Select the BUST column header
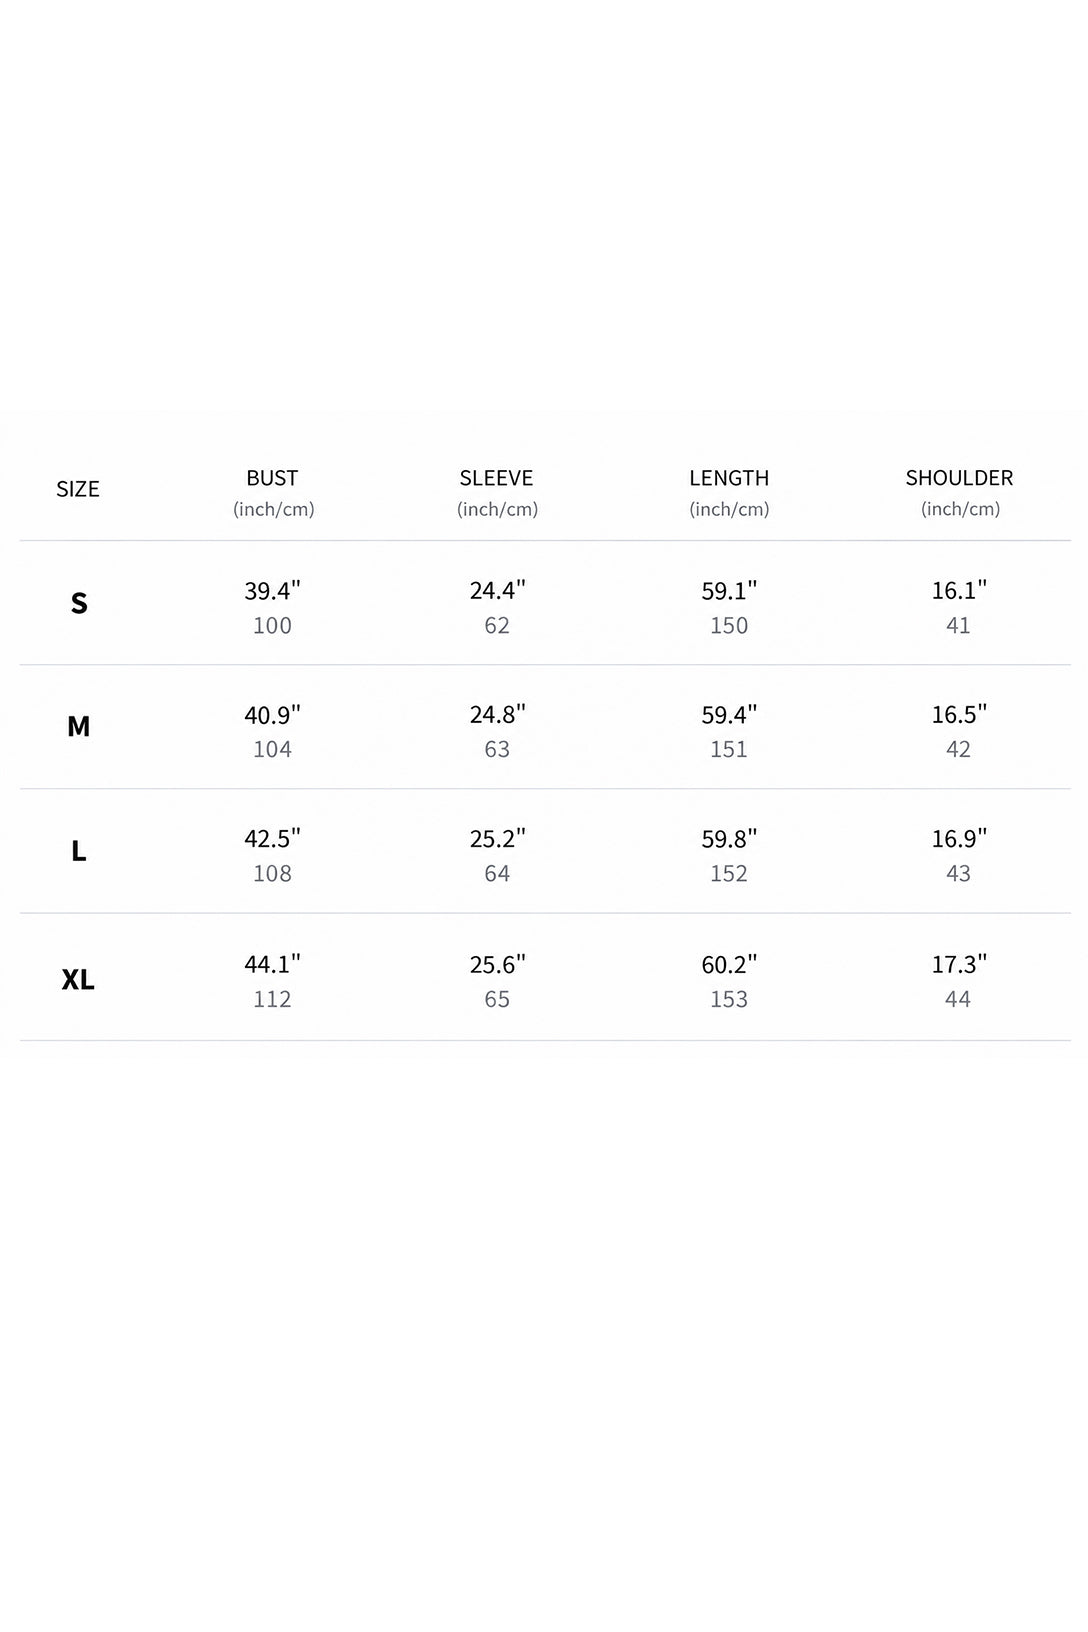Viewport: 1088px width, 1632px height. tap(272, 478)
